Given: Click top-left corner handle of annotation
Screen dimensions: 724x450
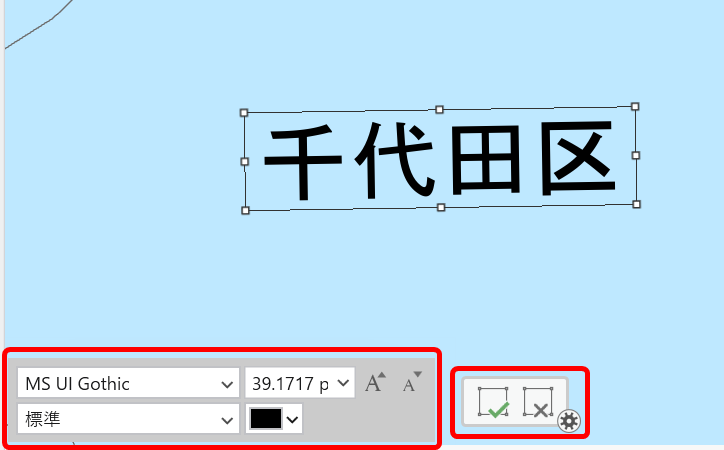Looking at the screenshot, I should coord(244,113).
